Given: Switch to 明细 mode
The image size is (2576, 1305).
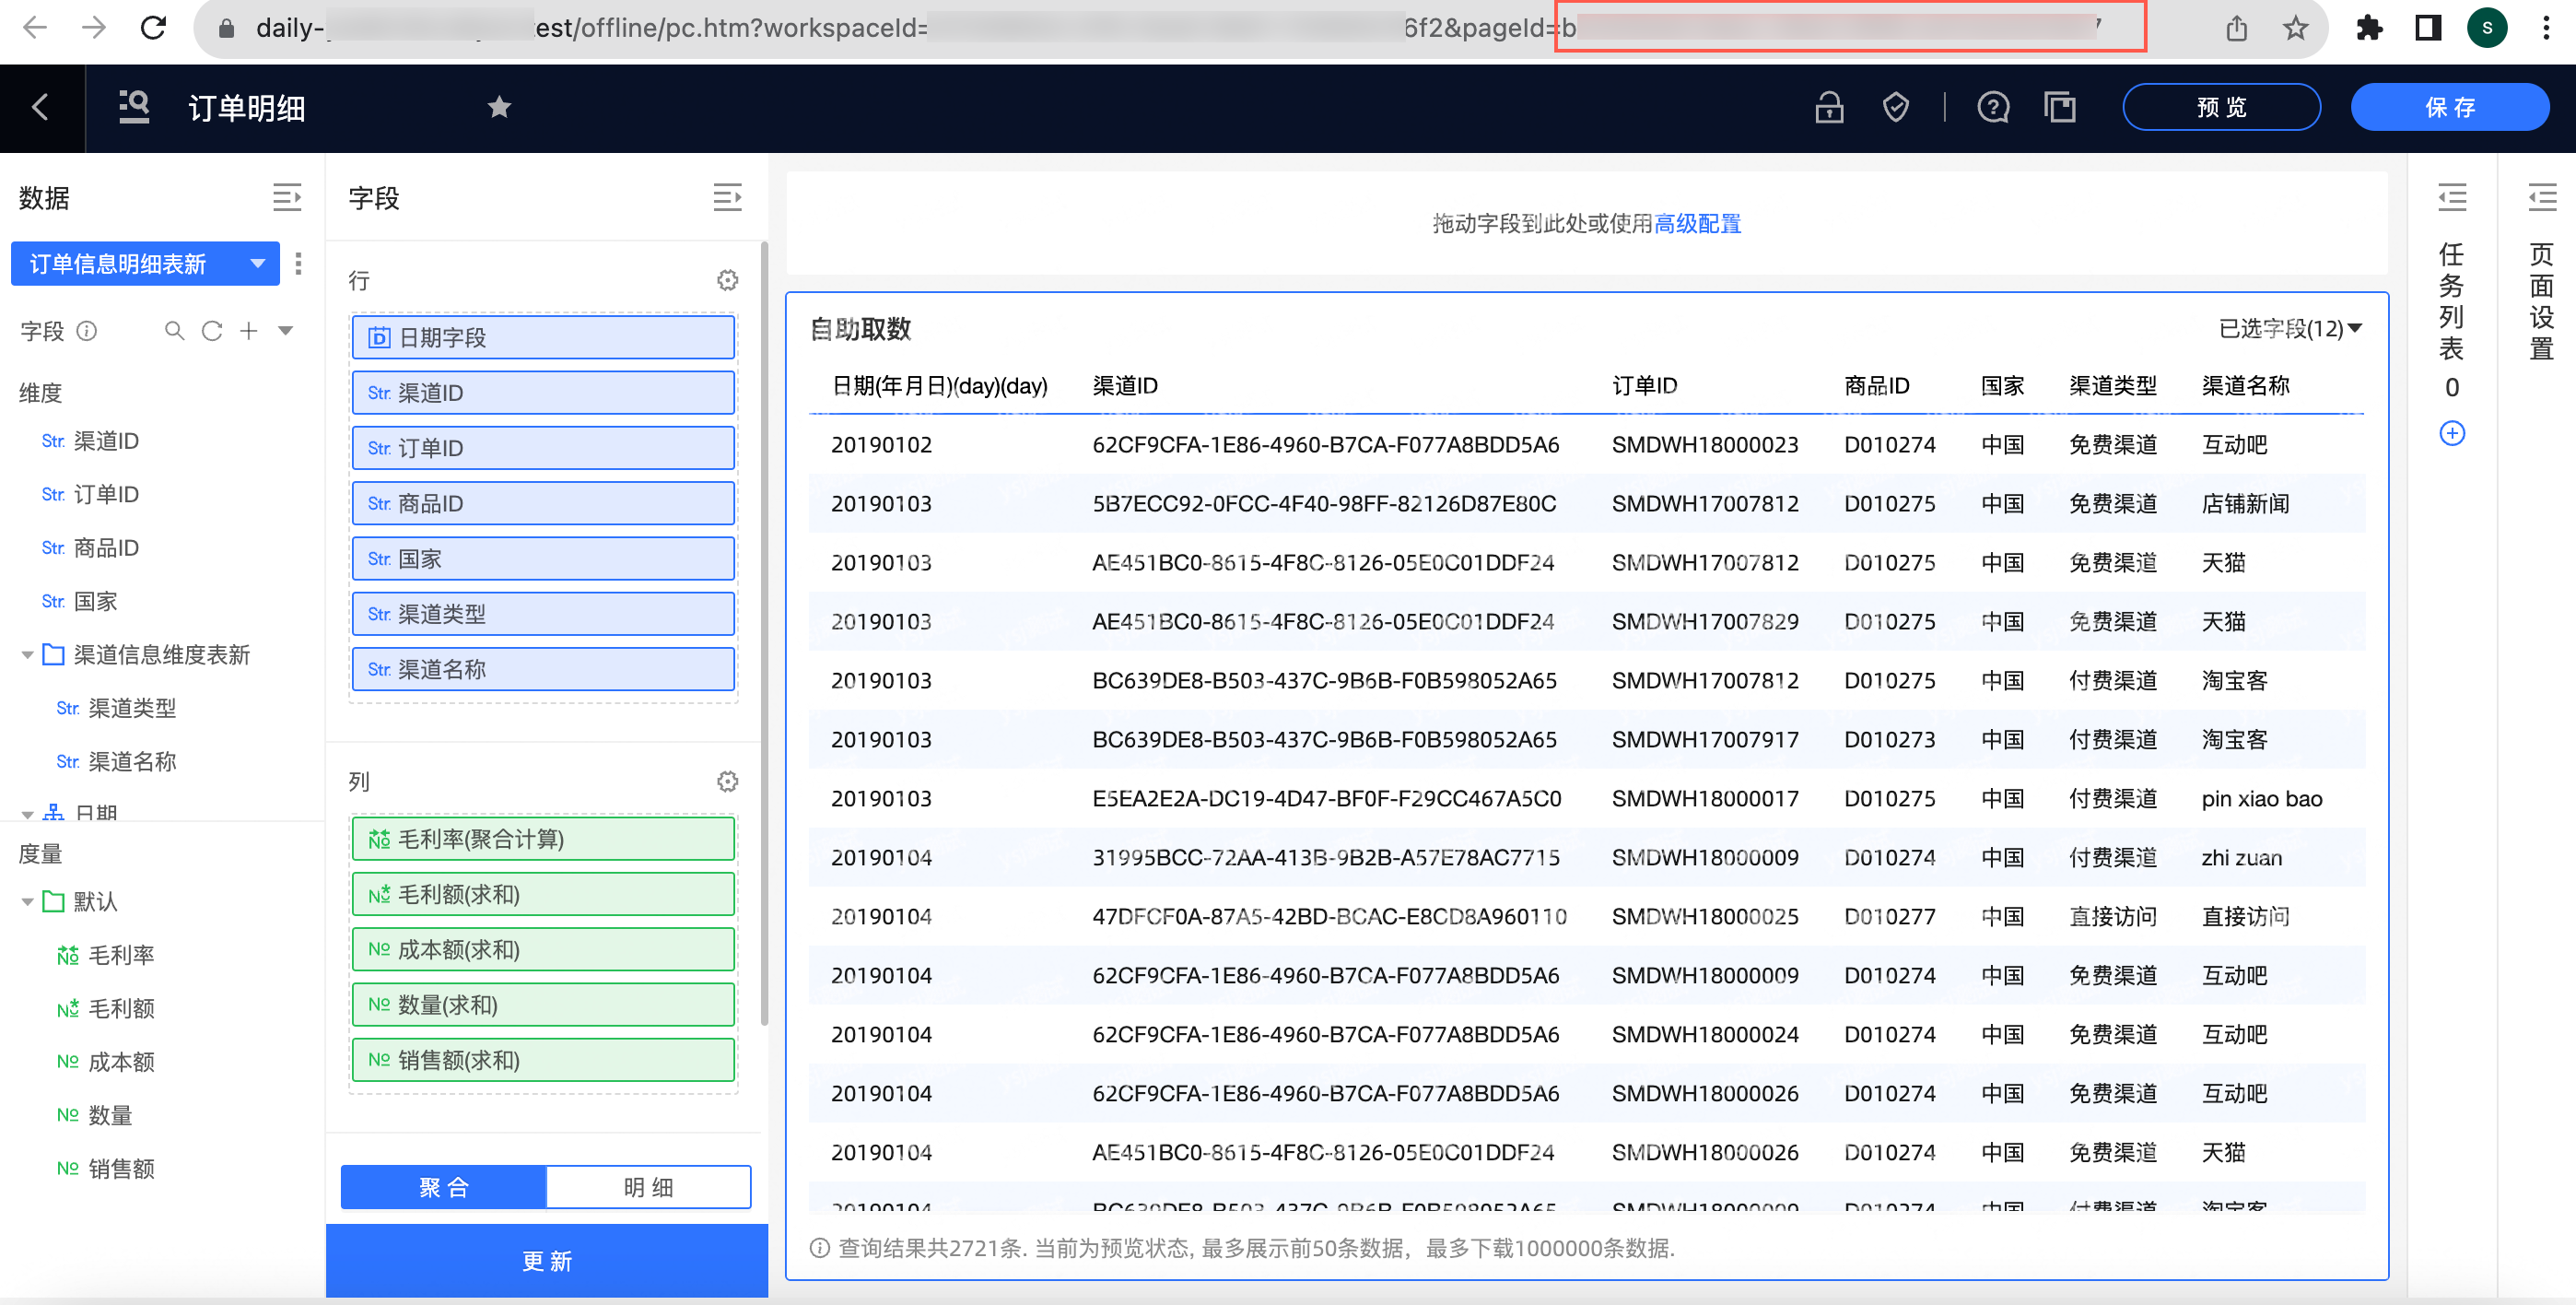Looking at the screenshot, I should point(648,1187).
